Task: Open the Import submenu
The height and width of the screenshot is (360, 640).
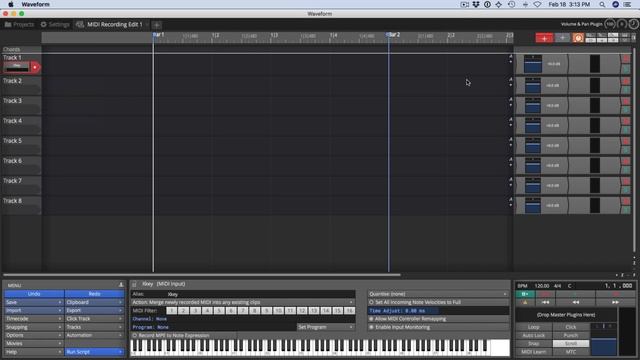Action: pos(34,311)
